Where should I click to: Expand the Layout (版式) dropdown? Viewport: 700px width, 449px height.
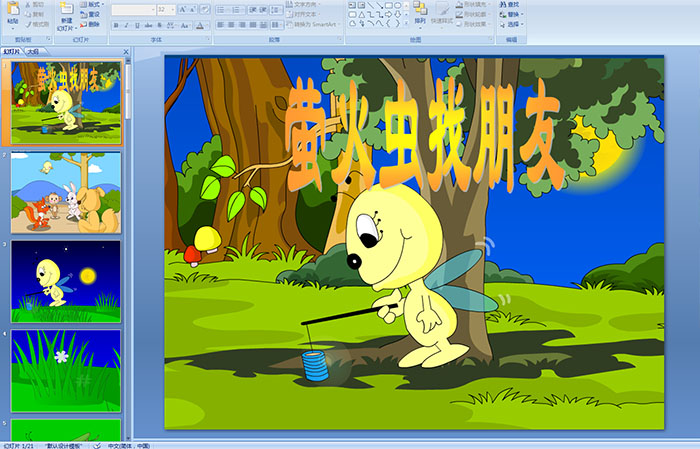click(92, 4)
